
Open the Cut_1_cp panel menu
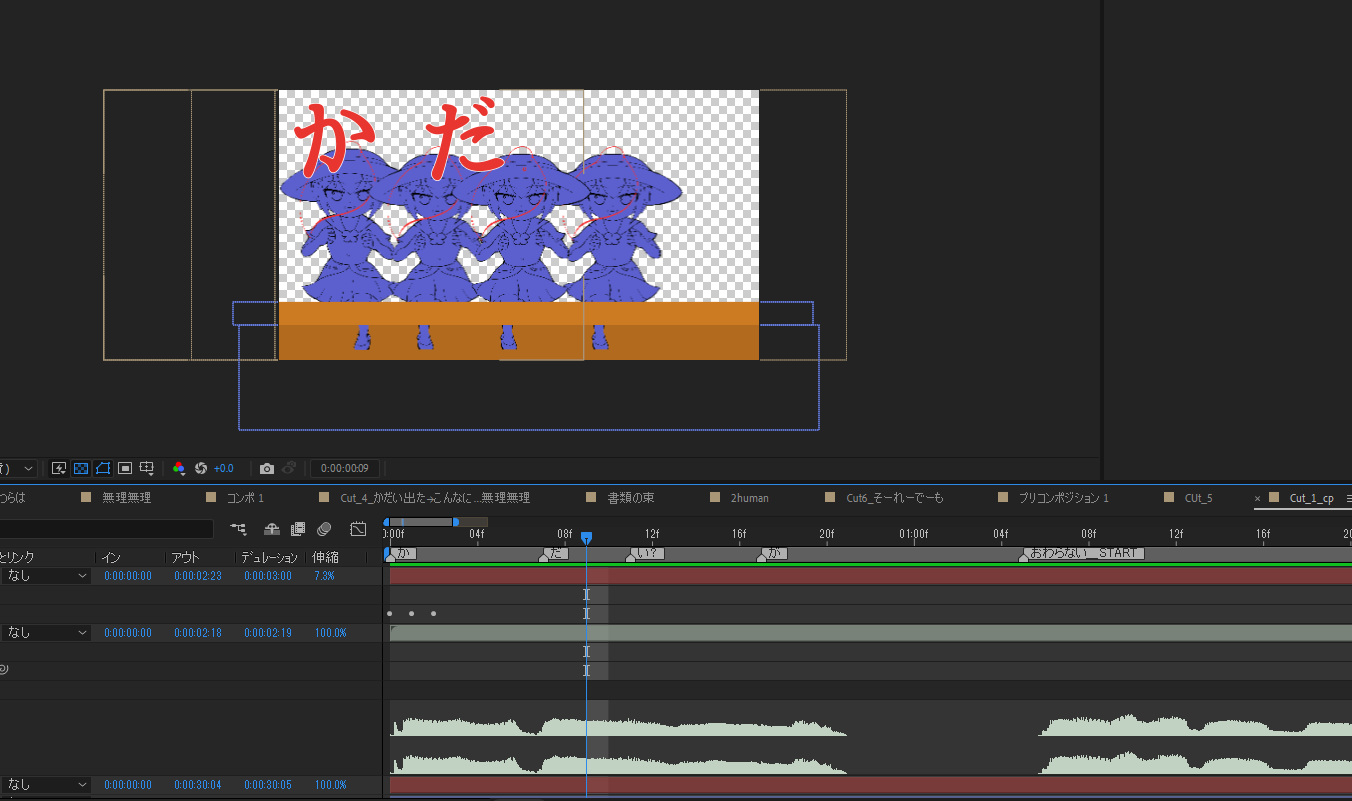[x=1348, y=498]
